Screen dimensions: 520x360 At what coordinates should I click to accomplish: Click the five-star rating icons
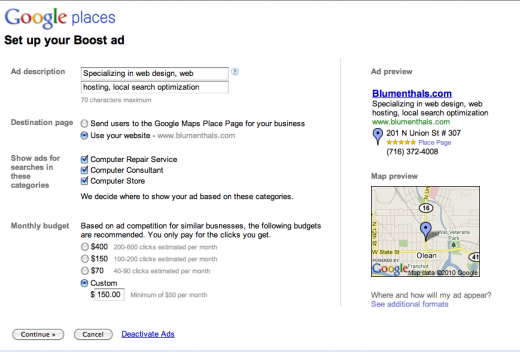(x=401, y=142)
